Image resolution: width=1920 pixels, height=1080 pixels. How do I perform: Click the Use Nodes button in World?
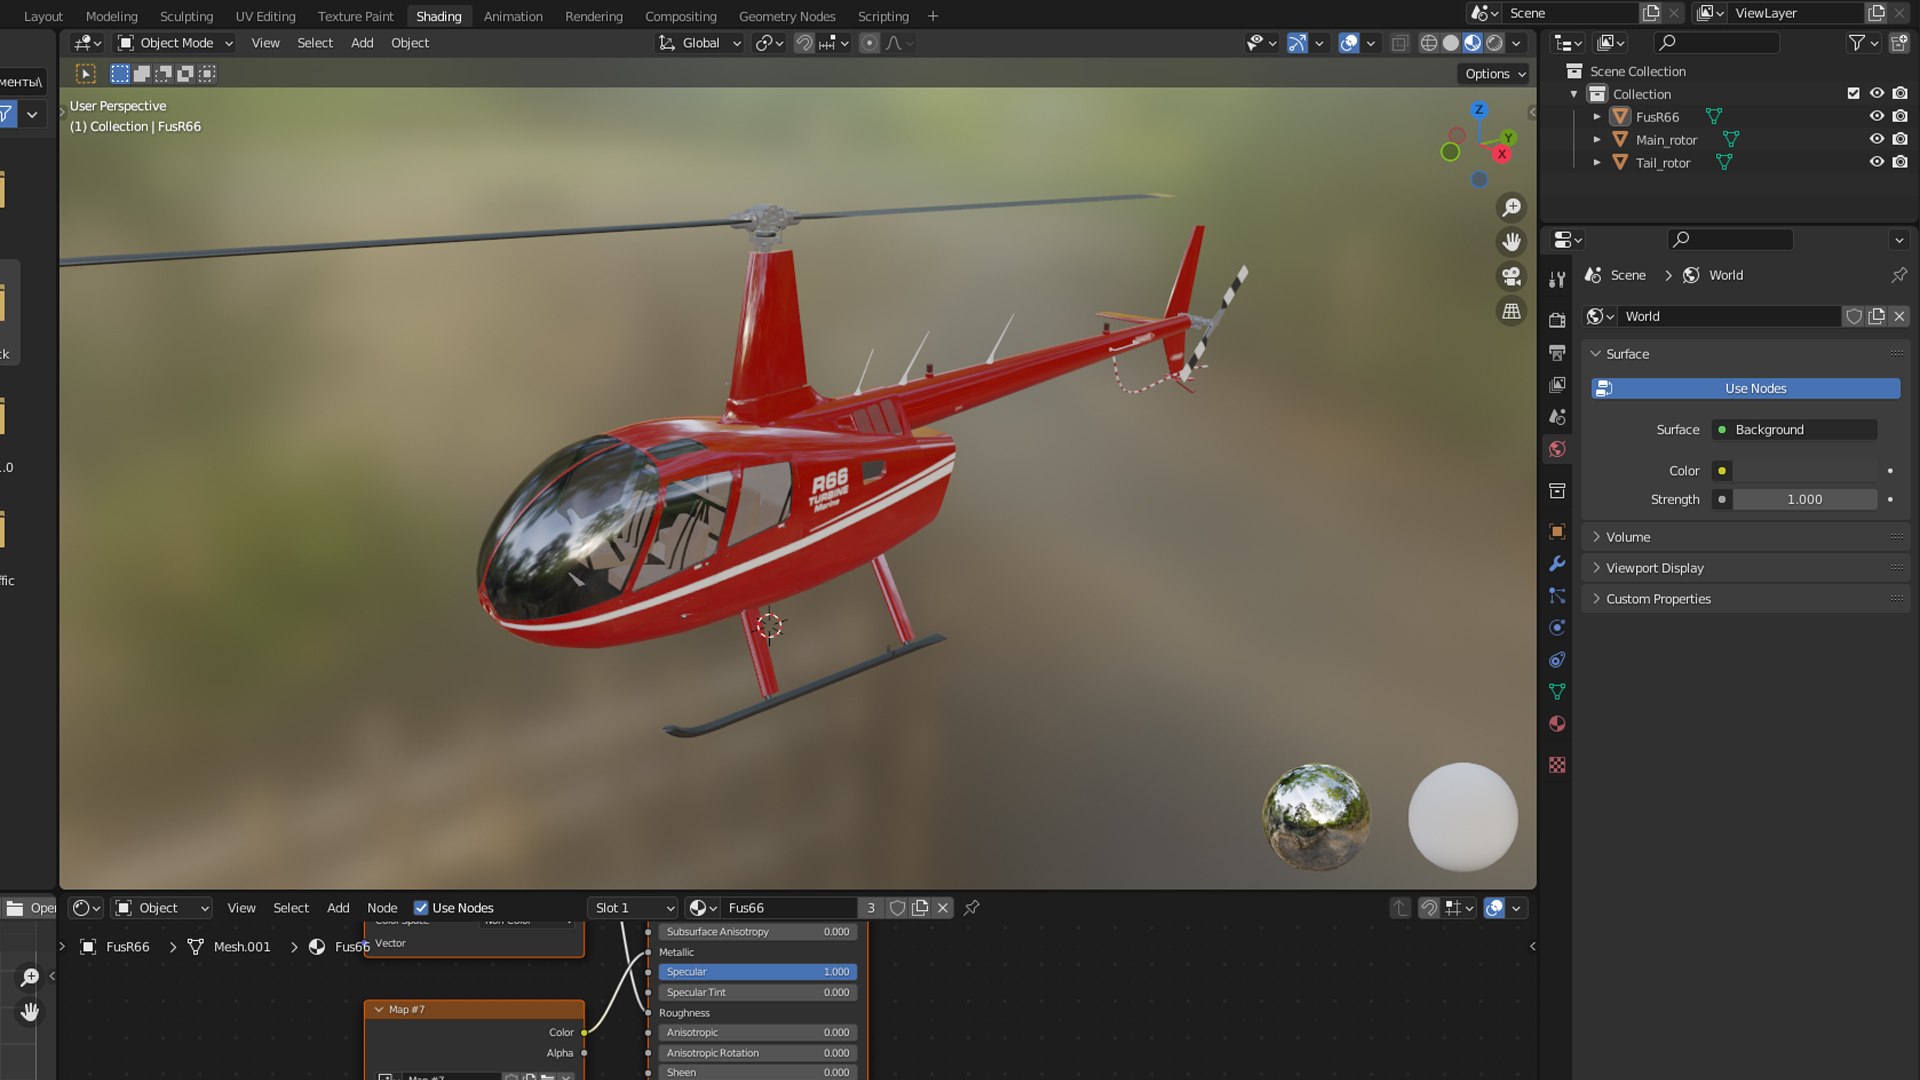pos(1746,388)
